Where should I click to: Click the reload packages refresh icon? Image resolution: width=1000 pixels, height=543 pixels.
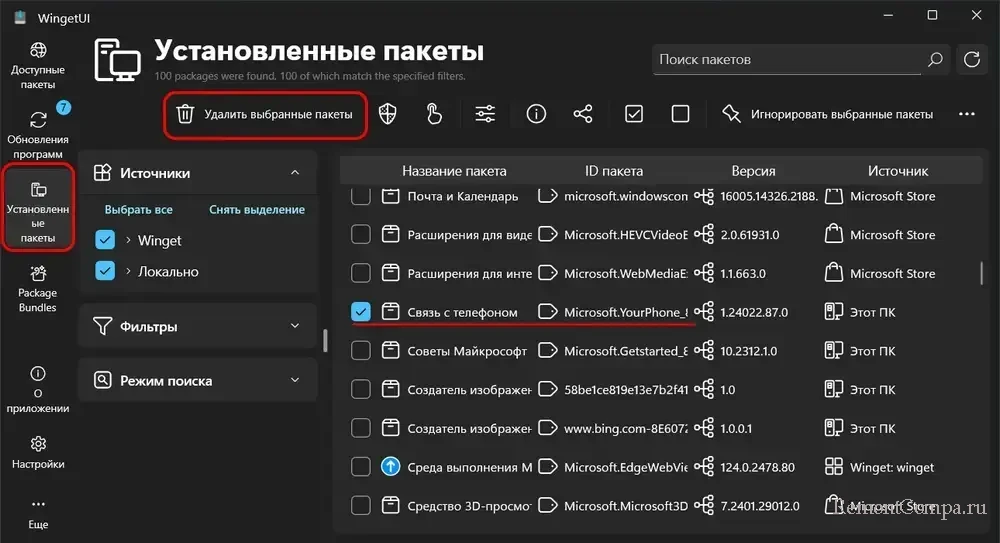971,60
